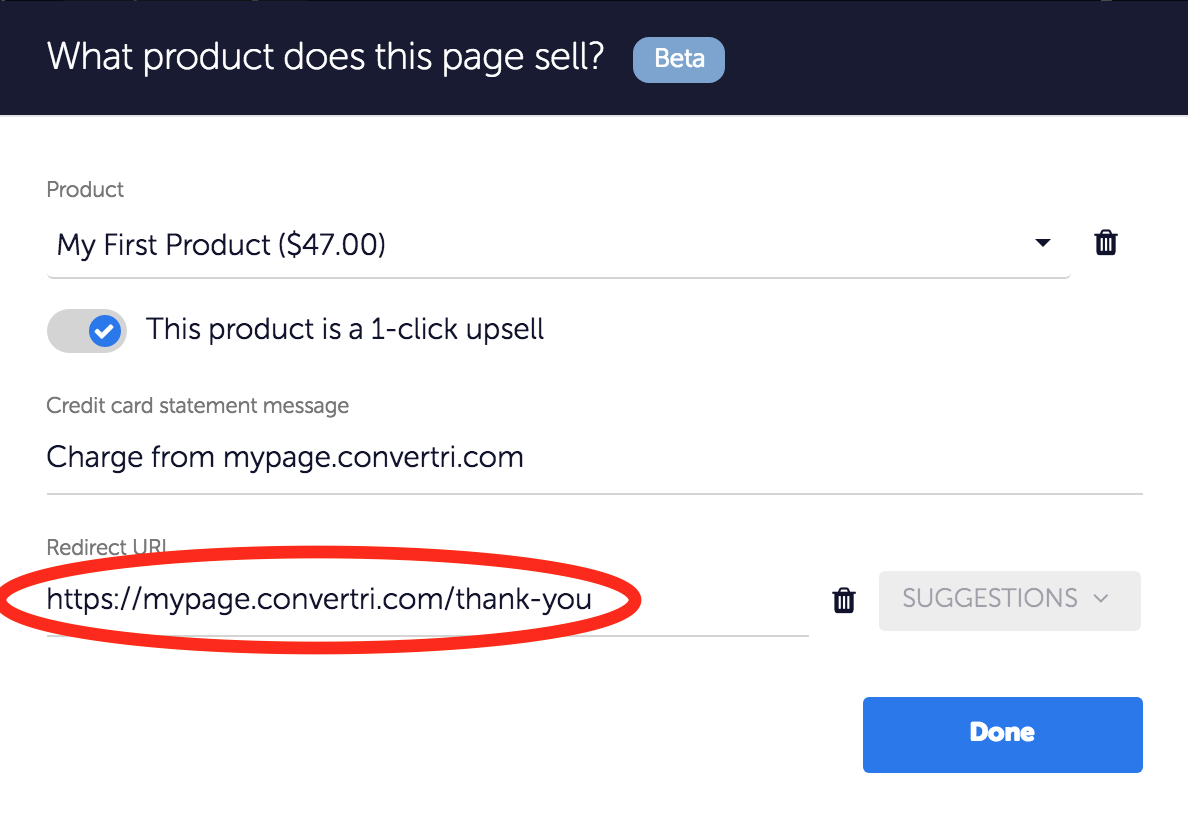1188x819 pixels.
Task: Toggle the 1-click upsell switch
Action: [87, 331]
